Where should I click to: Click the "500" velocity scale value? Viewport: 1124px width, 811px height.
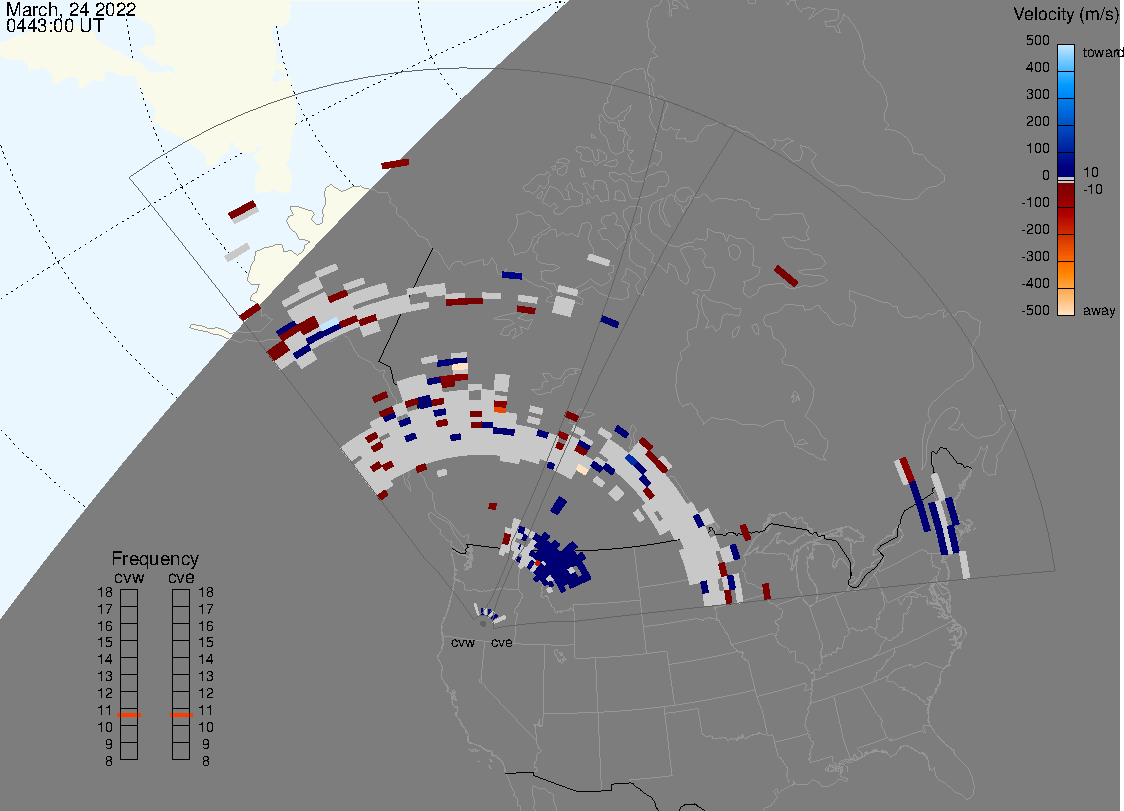(x=1037, y=40)
